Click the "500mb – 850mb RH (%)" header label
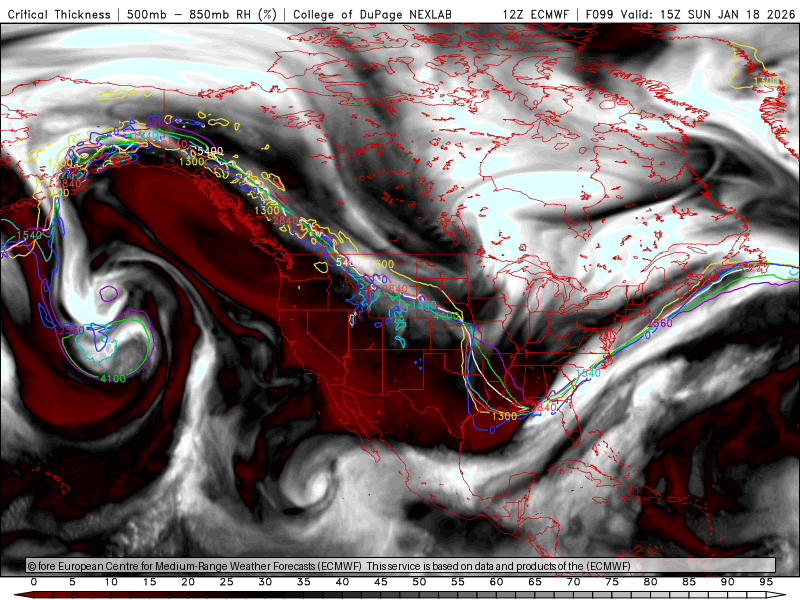This screenshot has width=800, height=600. (x=202, y=14)
